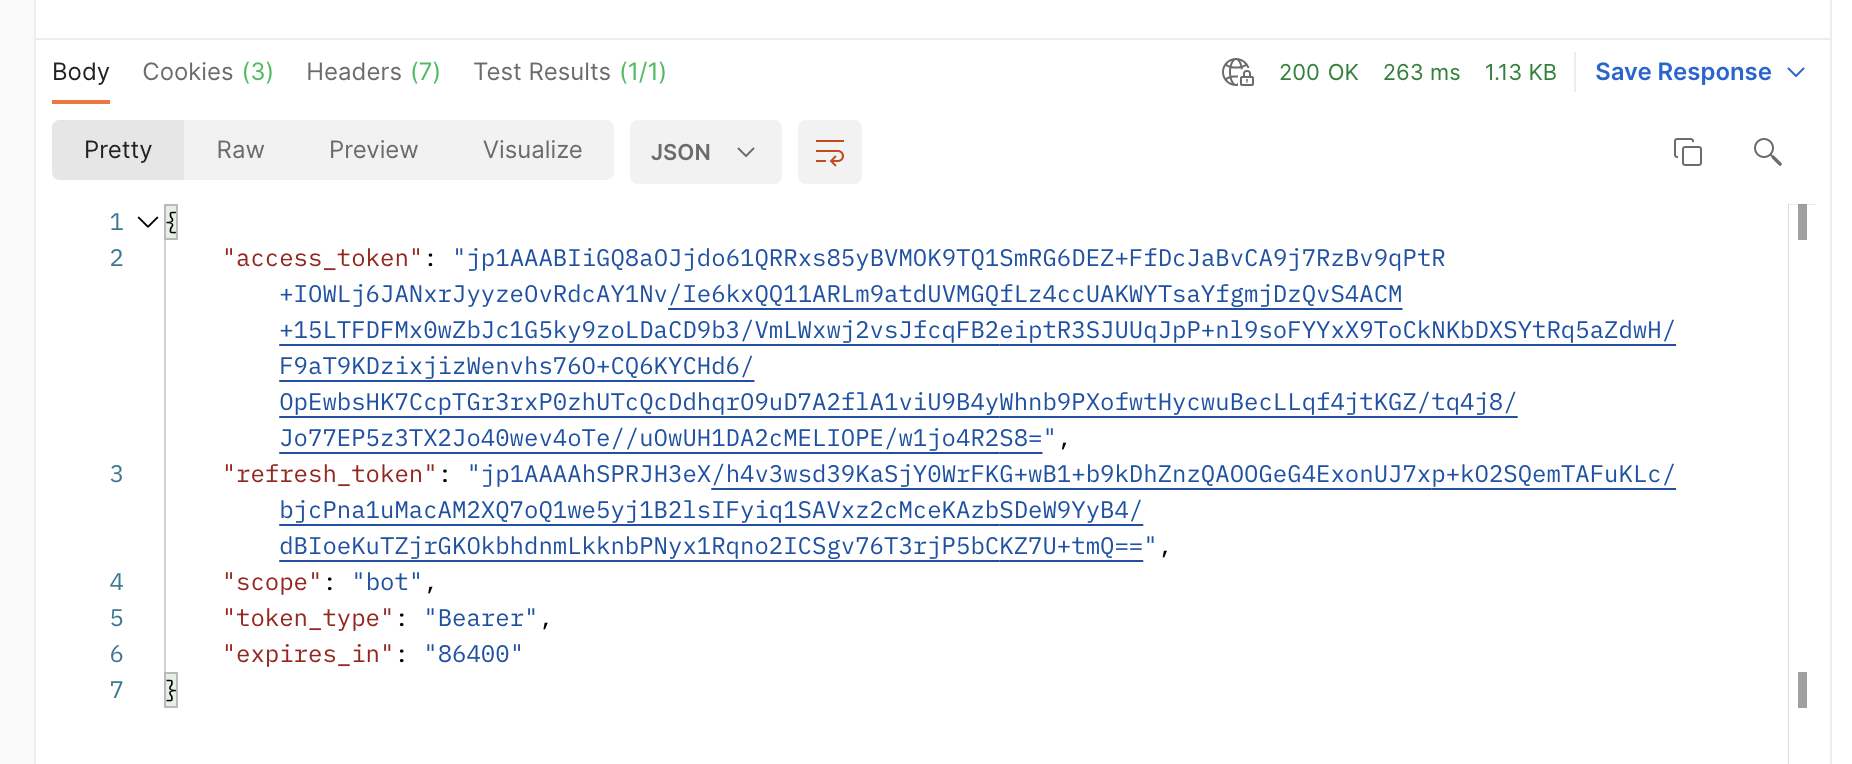The height and width of the screenshot is (764, 1852).
Task: Collapse the JSON object on line 1
Action: tap(147, 222)
